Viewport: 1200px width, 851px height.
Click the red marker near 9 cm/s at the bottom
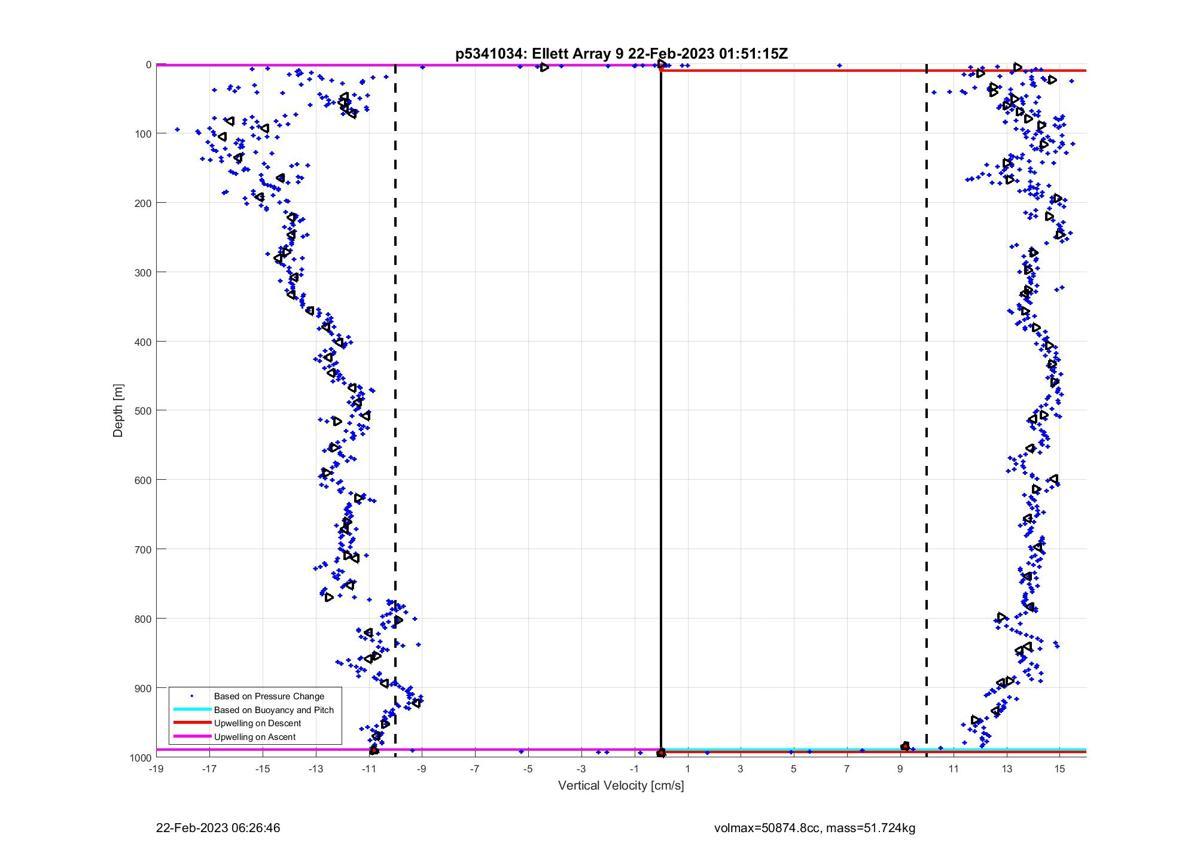click(905, 746)
